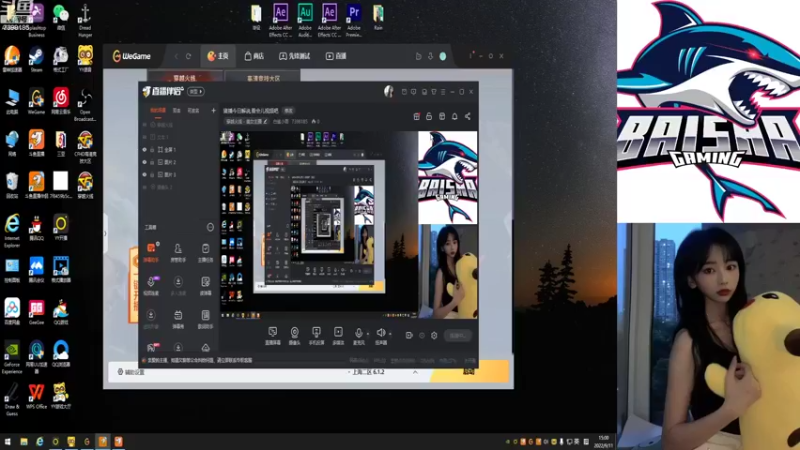
Task: Click WeGame yellow launch game button
Action: [x=470, y=372]
